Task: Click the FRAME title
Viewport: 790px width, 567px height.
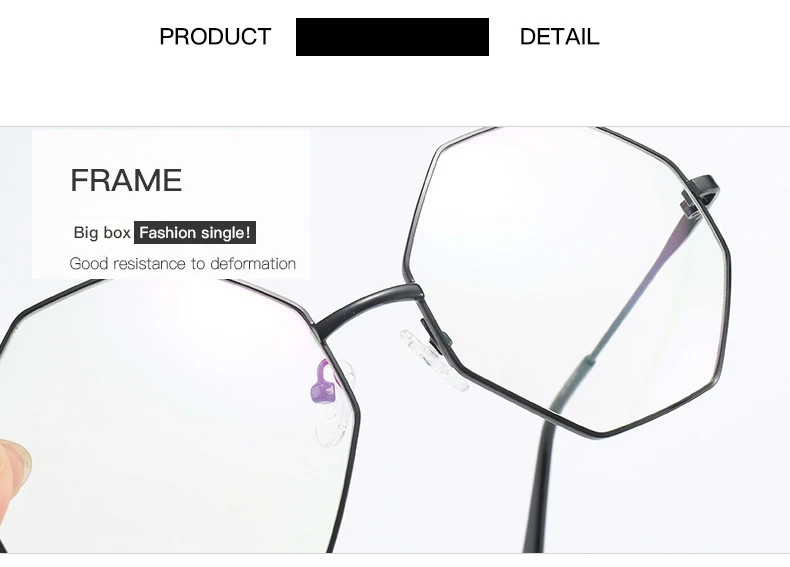Action: pyautogui.click(x=126, y=180)
